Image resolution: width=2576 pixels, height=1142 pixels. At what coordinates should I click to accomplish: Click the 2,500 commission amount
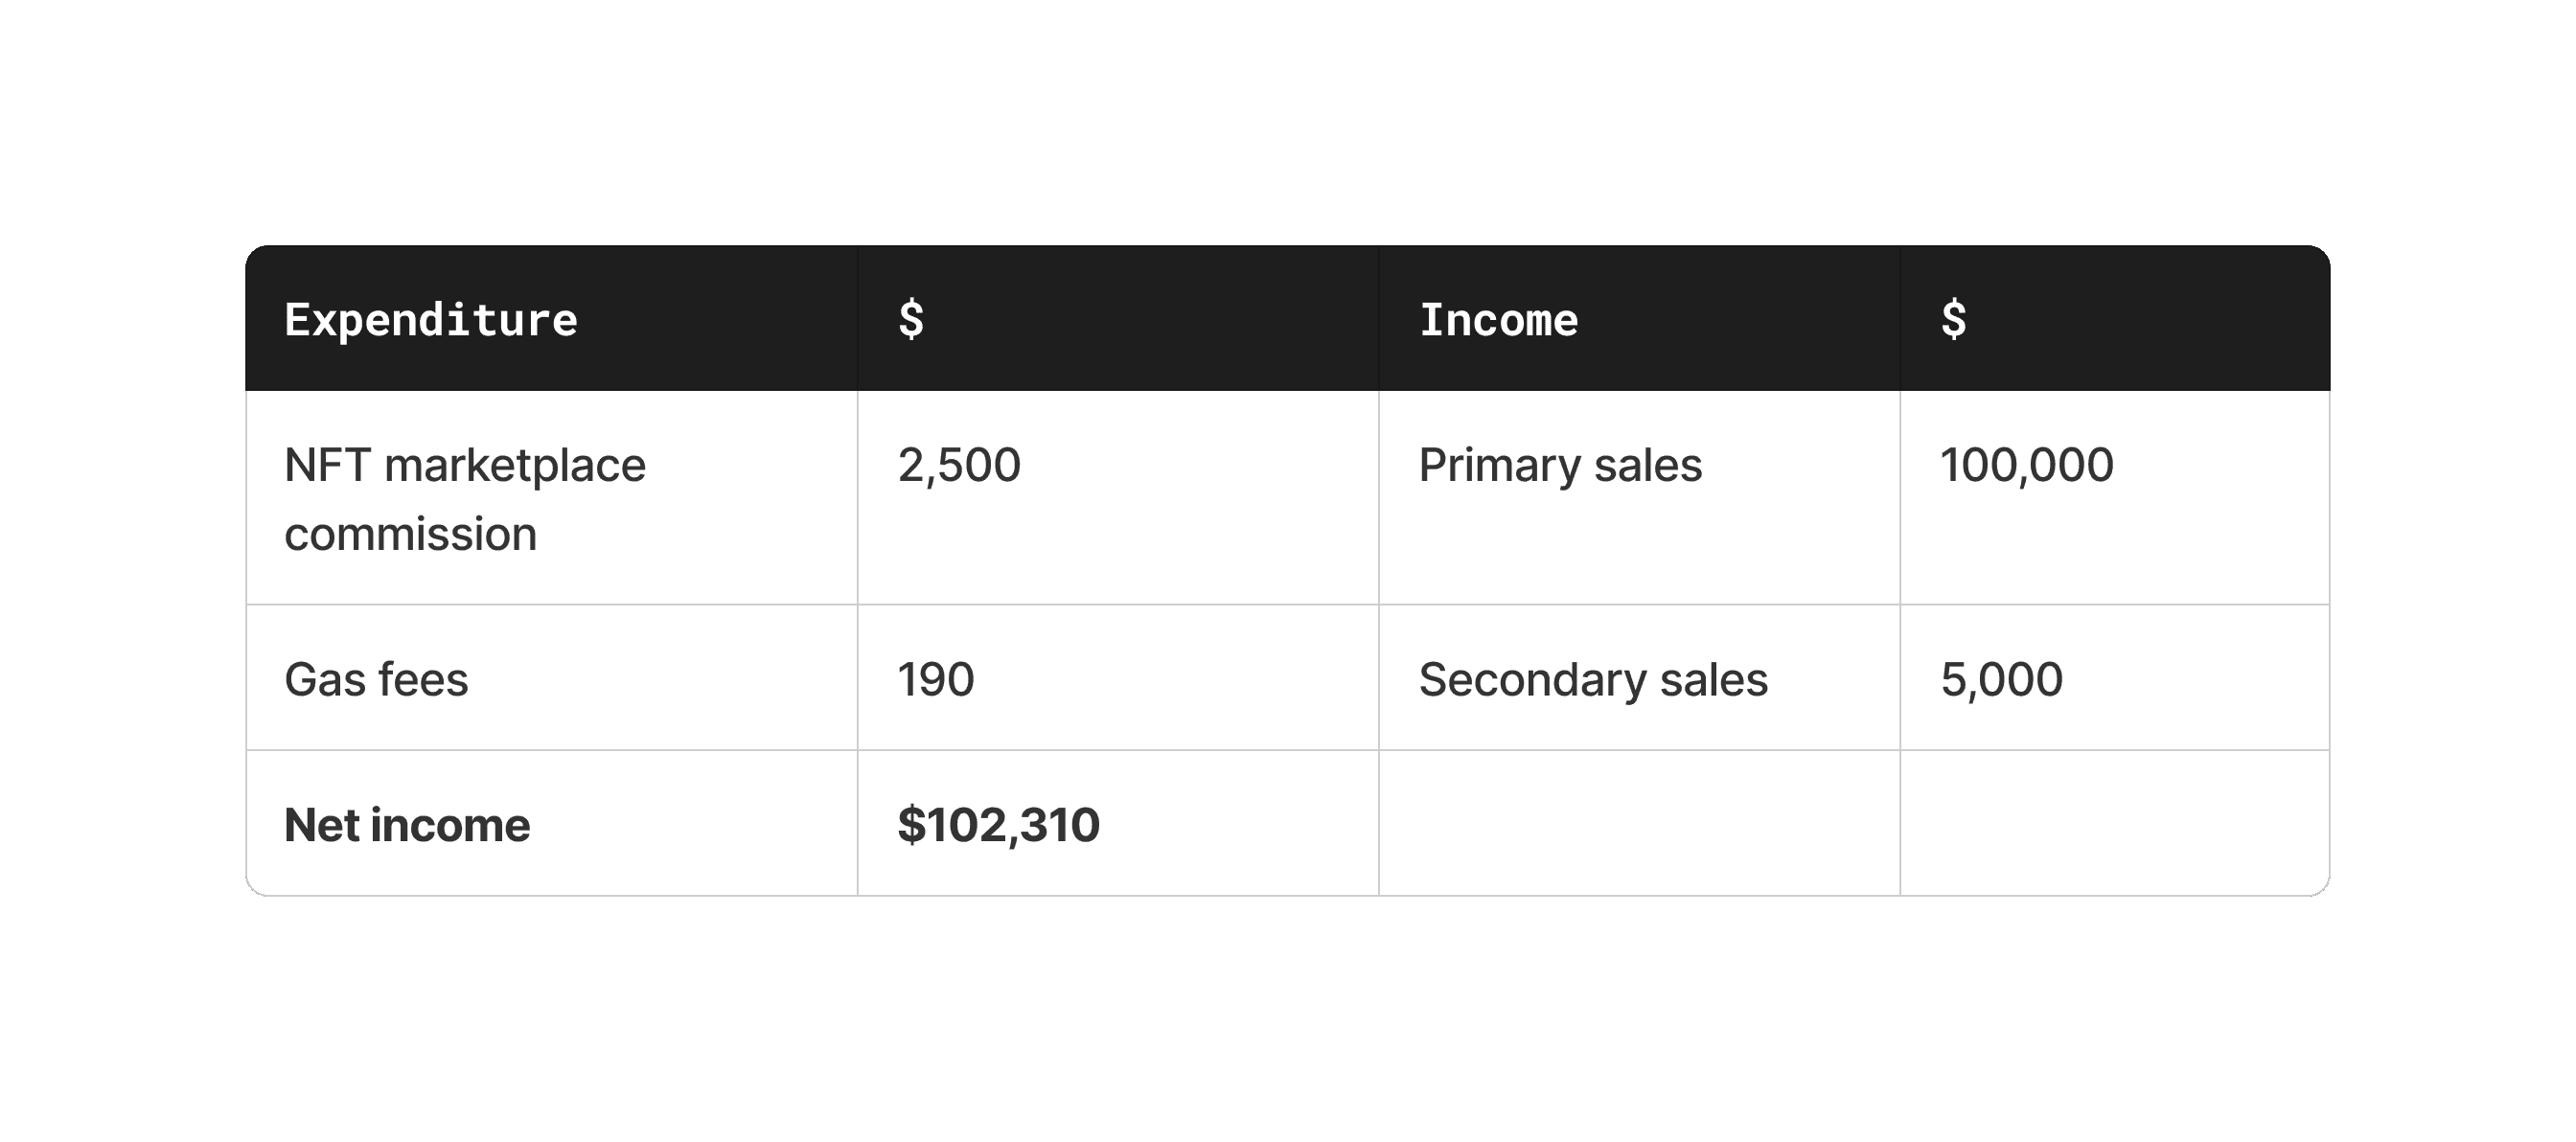click(959, 465)
